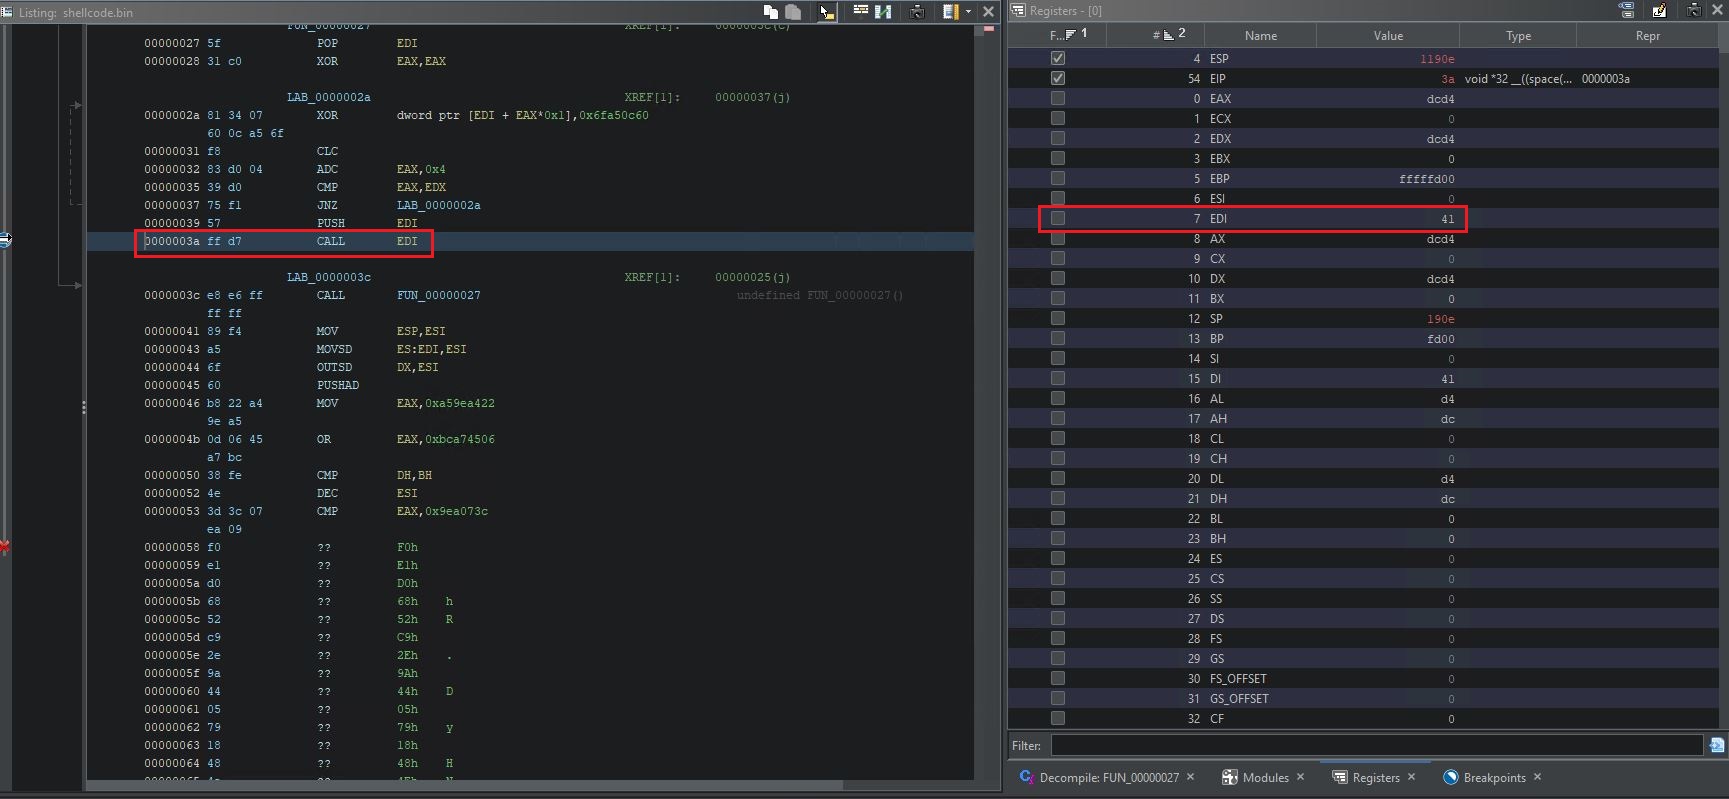
Task: Open the listing field editor icon
Action: point(861,12)
